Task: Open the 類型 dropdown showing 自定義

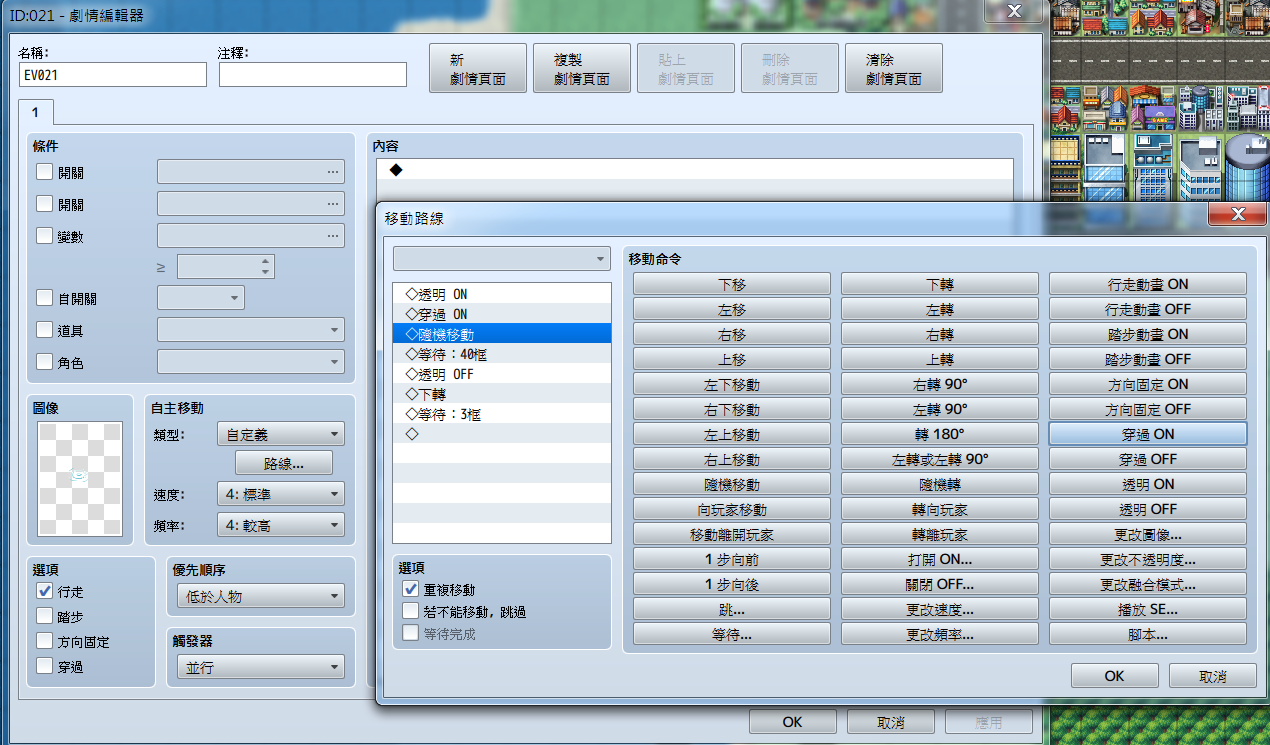Action: point(280,434)
